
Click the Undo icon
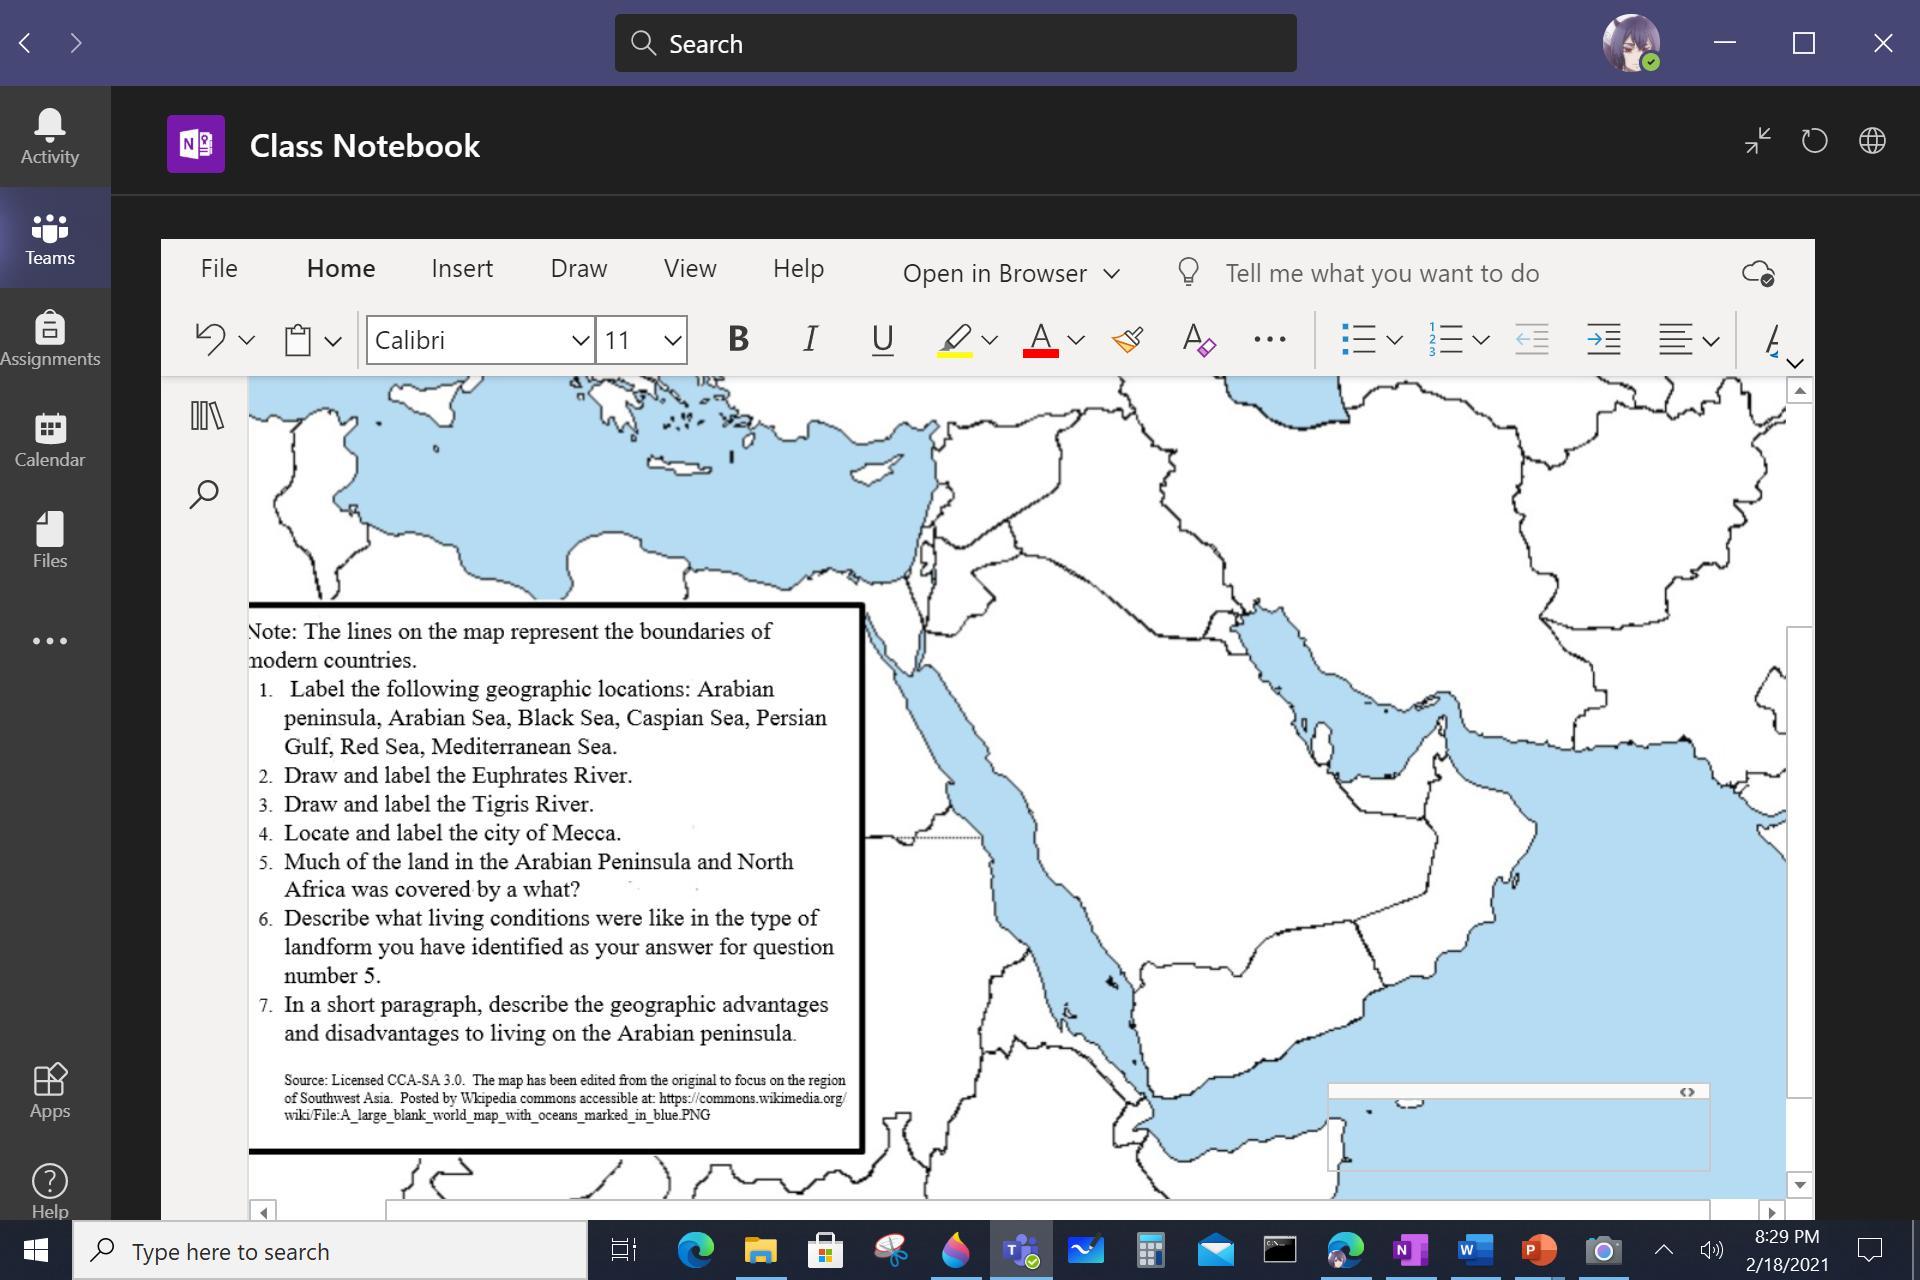pos(210,340)
